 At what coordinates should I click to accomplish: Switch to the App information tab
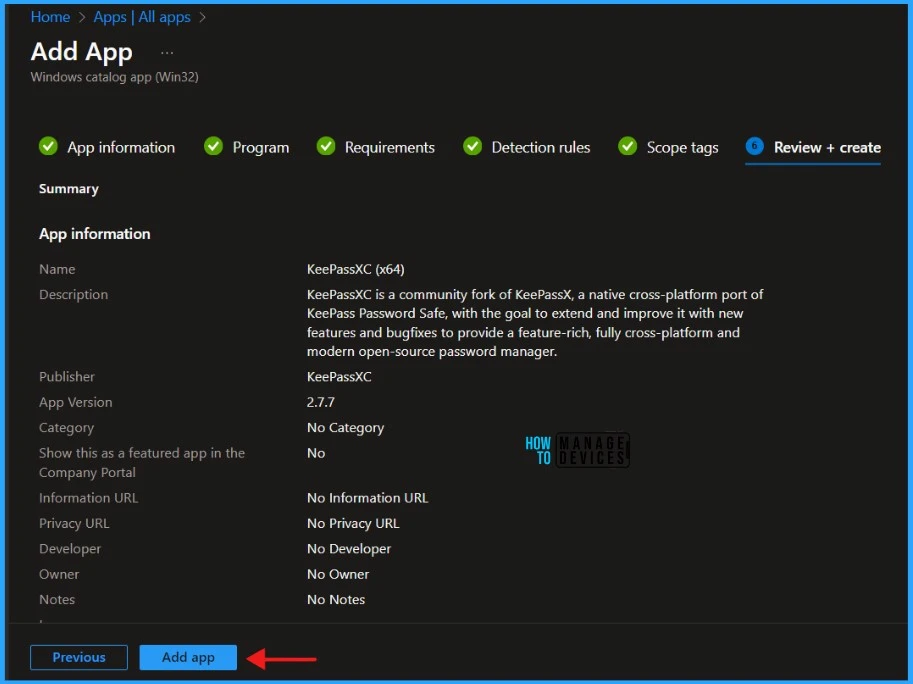pyautogui.click(x=121, y=147)
